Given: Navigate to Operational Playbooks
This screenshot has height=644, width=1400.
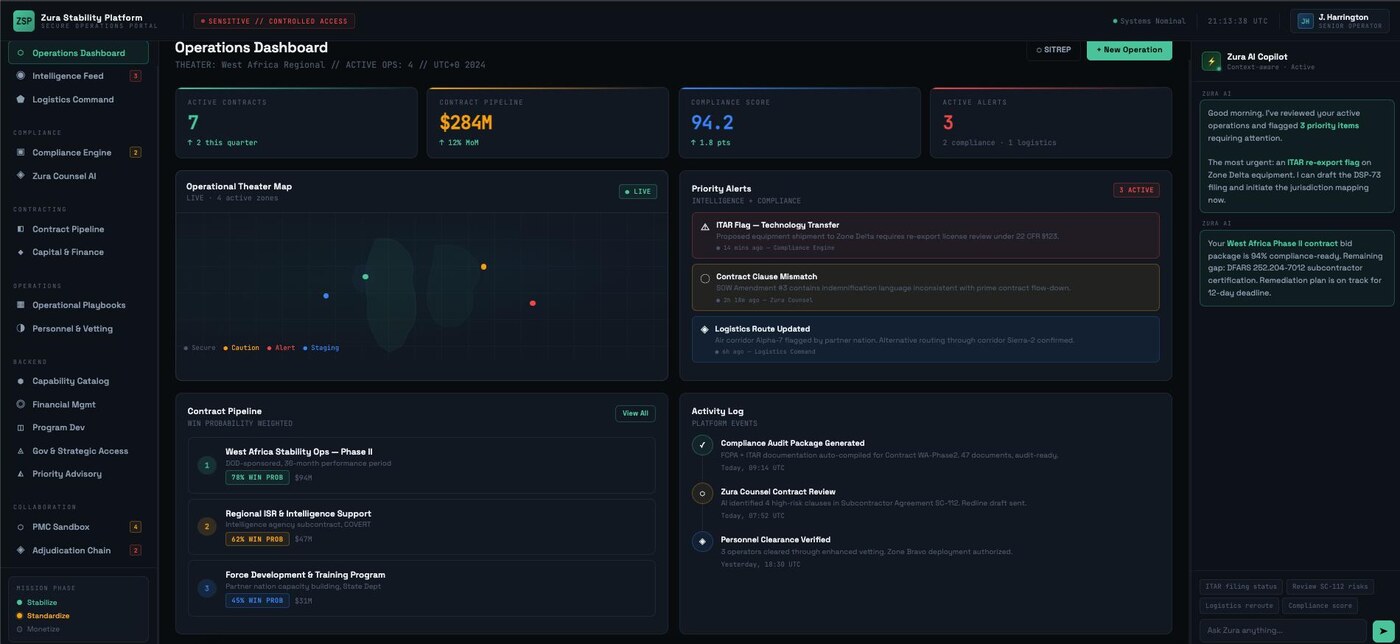Looking at the screenshot, I should coord(79,305).
